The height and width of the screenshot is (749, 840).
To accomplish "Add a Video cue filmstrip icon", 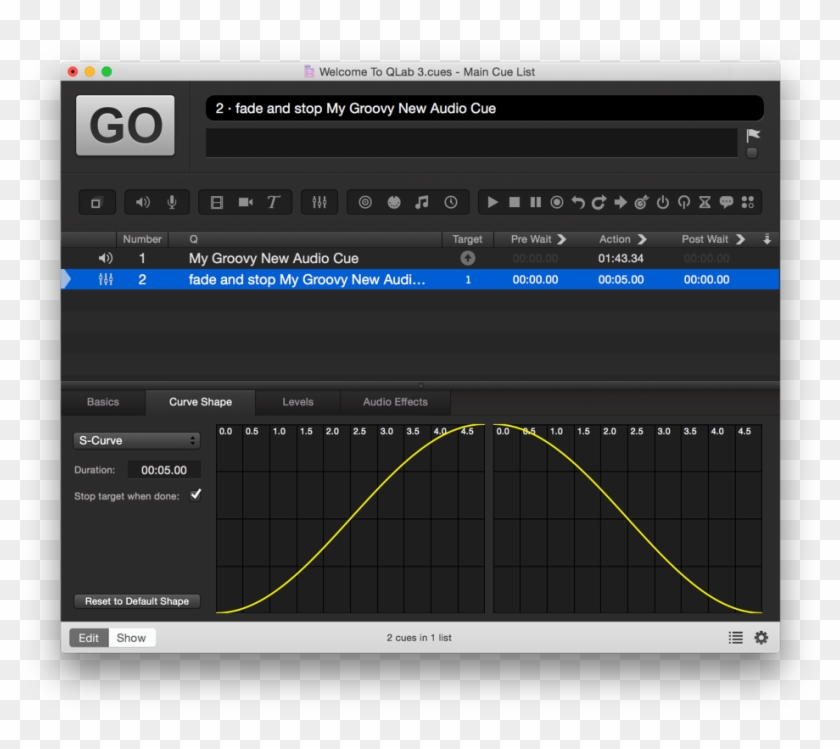I will (216, 203).
